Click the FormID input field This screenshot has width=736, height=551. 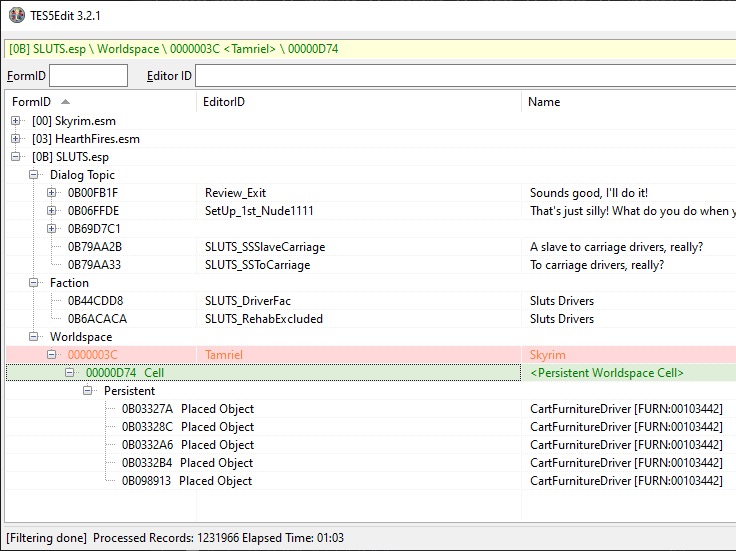coord(88,76)
